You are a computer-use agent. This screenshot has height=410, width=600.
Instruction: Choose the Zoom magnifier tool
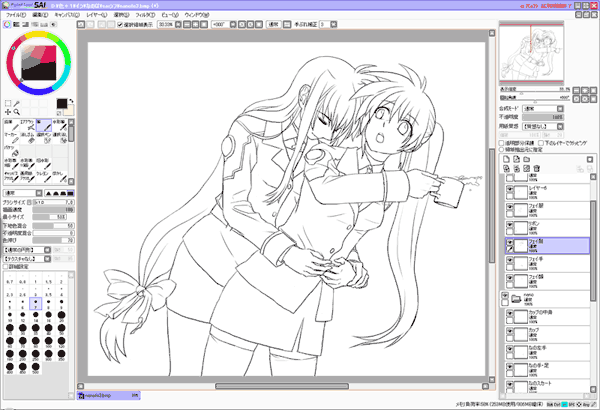(x=16, y=112)
